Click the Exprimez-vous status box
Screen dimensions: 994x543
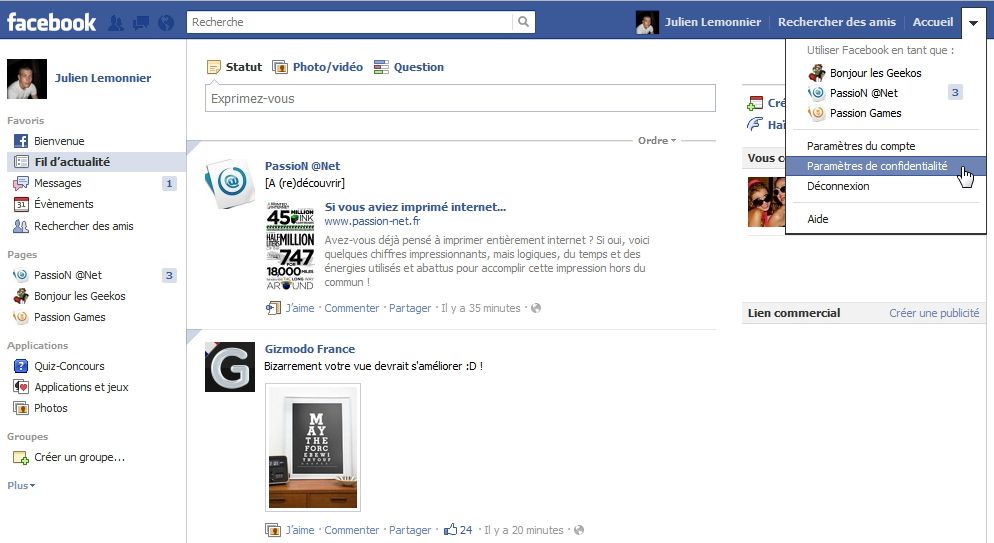click(460, 98)
